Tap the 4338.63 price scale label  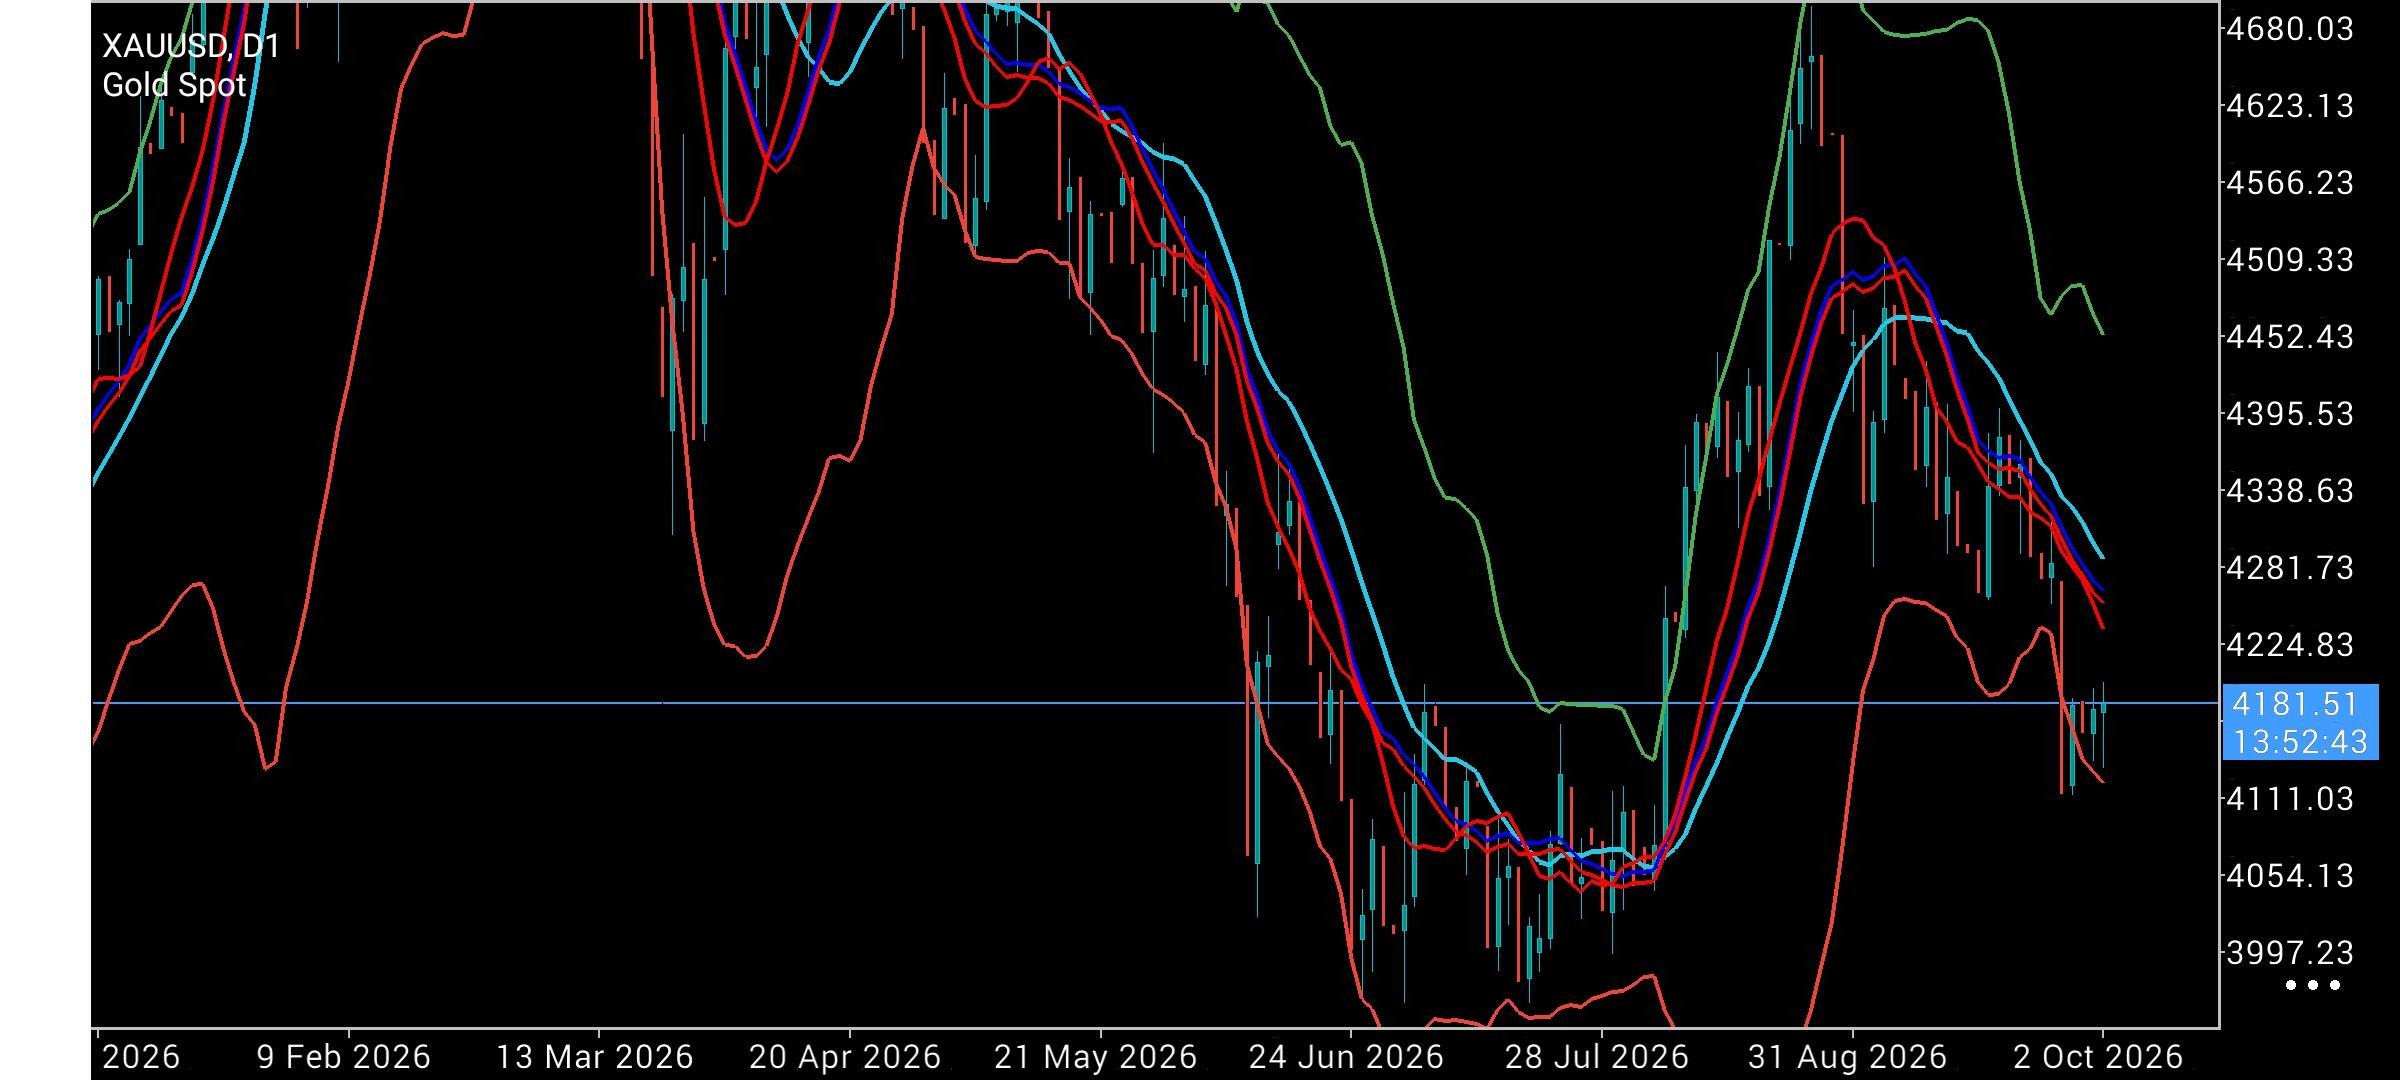[2289, 491]
